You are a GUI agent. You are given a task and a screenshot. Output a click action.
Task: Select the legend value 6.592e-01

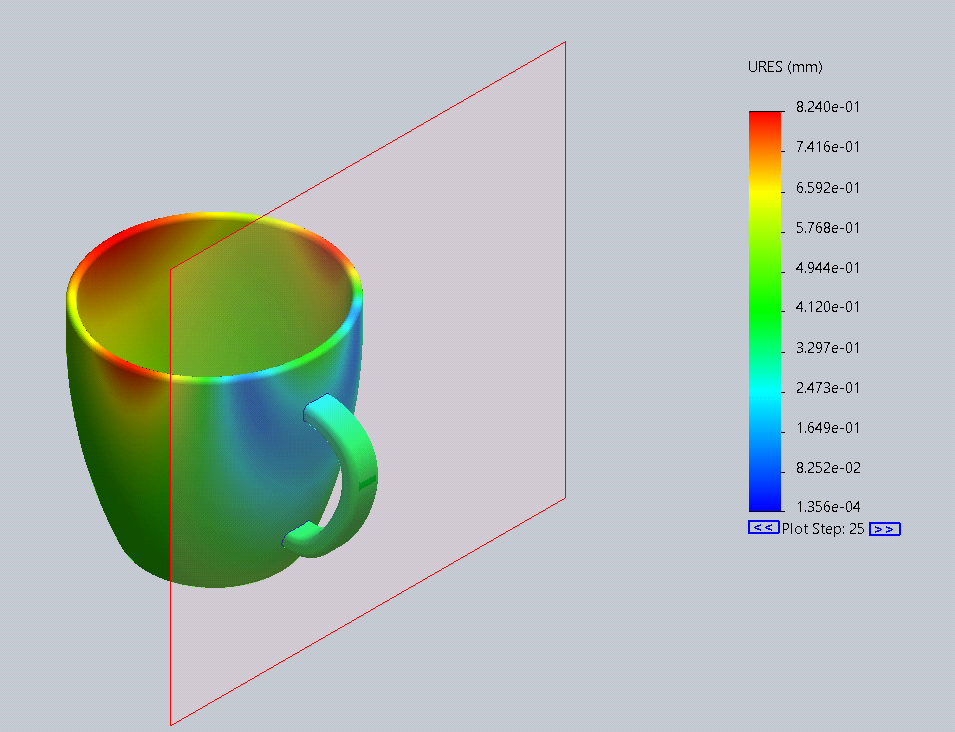click(828, 188)
